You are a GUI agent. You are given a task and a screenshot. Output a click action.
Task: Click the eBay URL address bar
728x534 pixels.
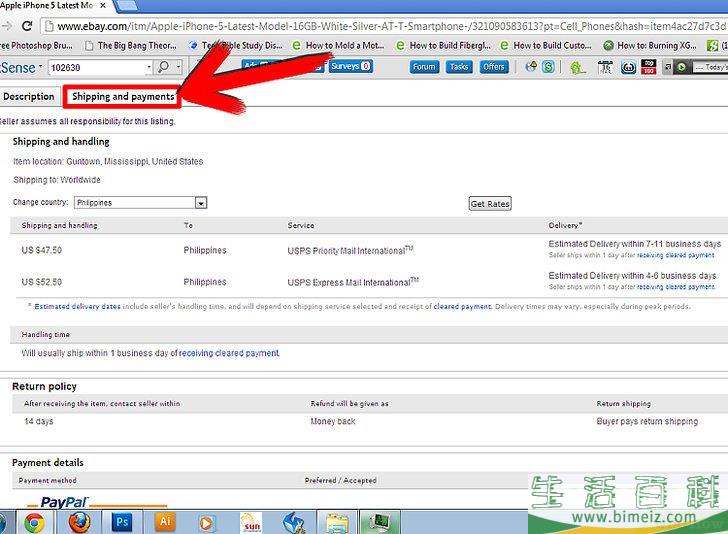(x=385, y=26)
